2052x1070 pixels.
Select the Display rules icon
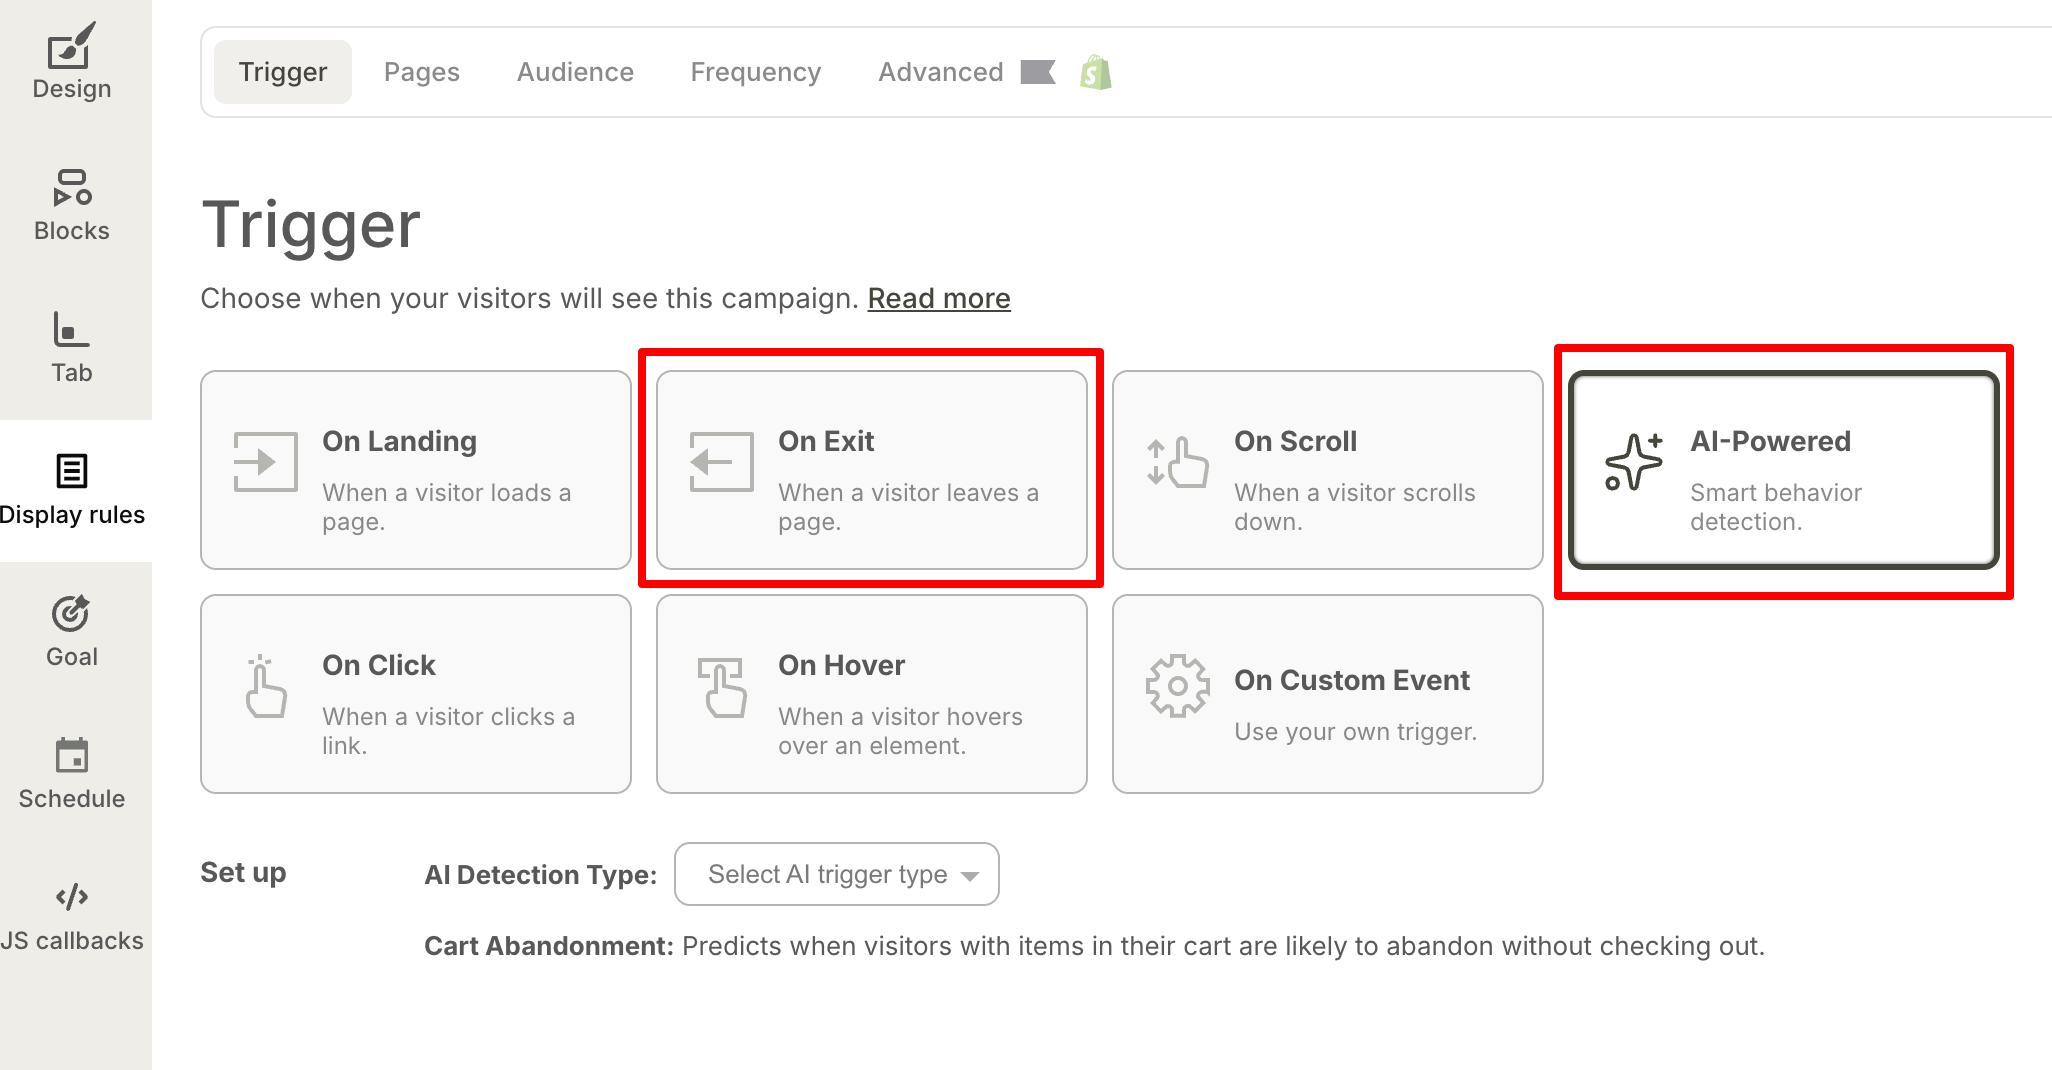click(x=70, y=471)
